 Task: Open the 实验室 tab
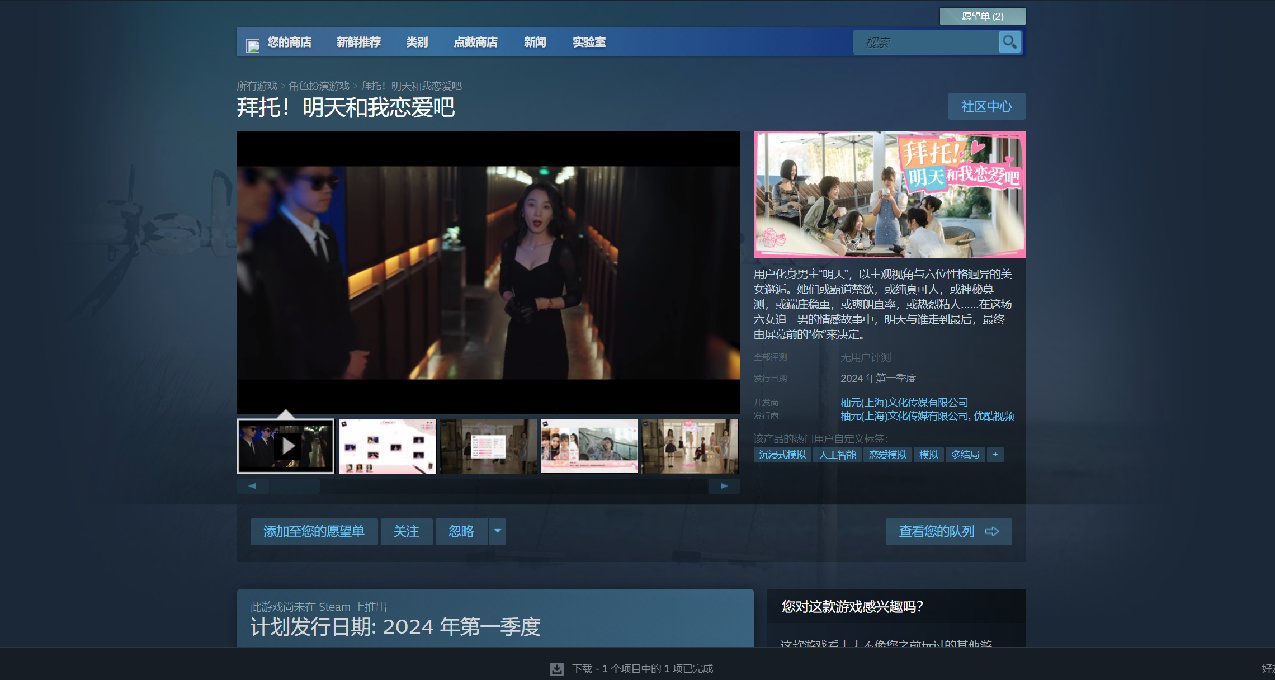[x=589, y=42]
